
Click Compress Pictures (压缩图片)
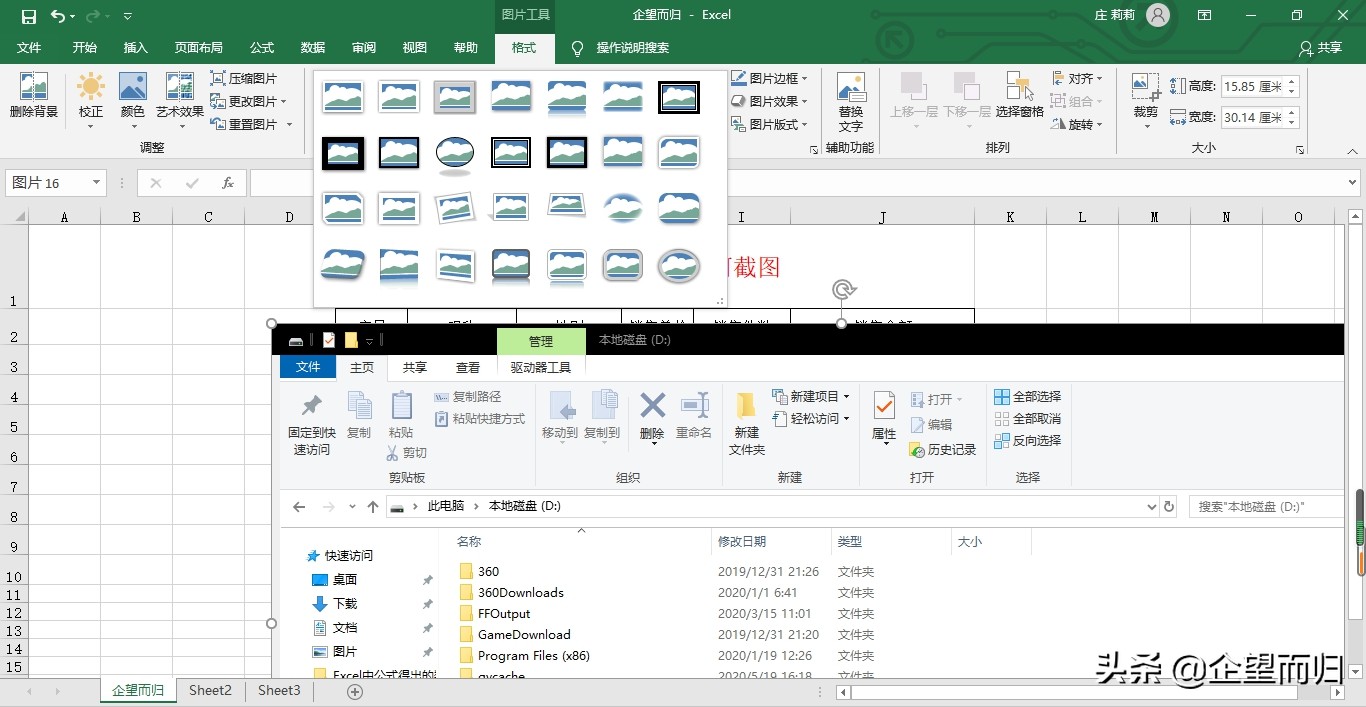(x=243, y=78)
